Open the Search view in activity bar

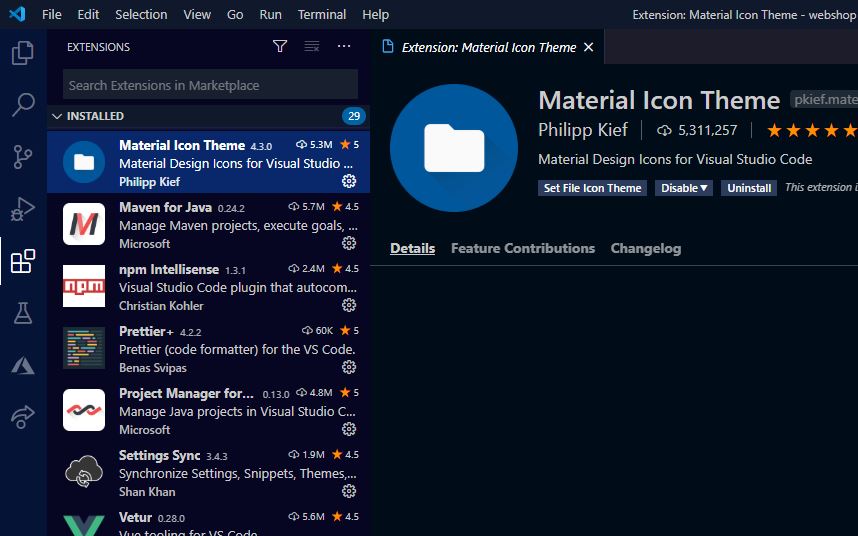coord(22,104)
